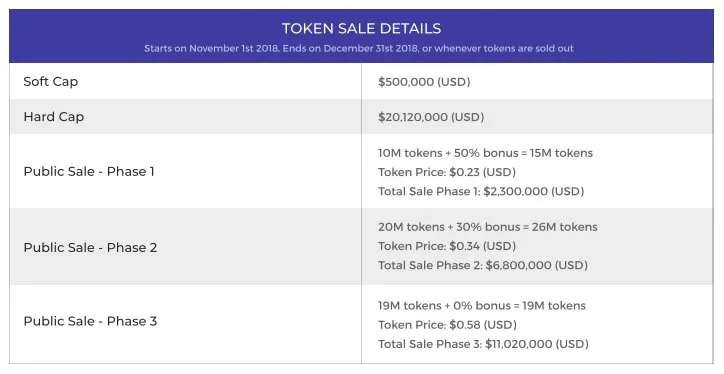Select the $500,000 (USD) soft cap value
The height and width of the screenshot is (374, 724).
pos(424,82)
